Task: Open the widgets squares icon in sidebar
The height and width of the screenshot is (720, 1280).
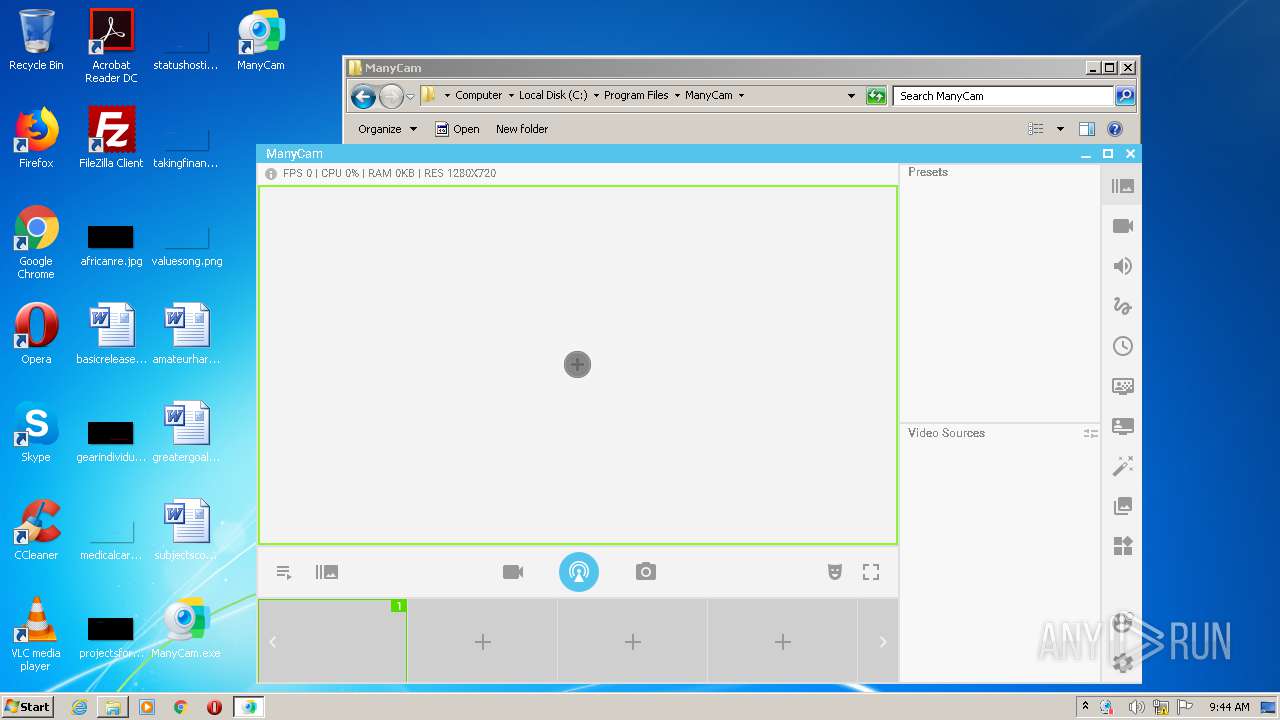Action: 1122,546
